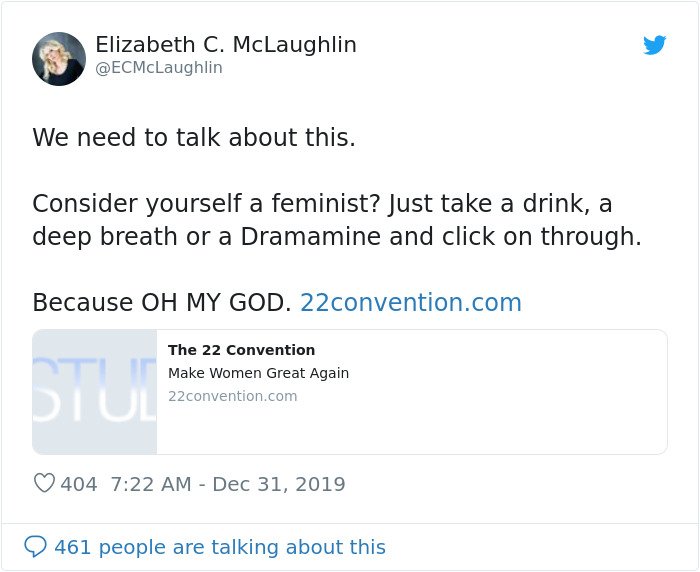Open the blue 22convention.com link in the tweet text

pyautogui.click(x=410, y=303)
